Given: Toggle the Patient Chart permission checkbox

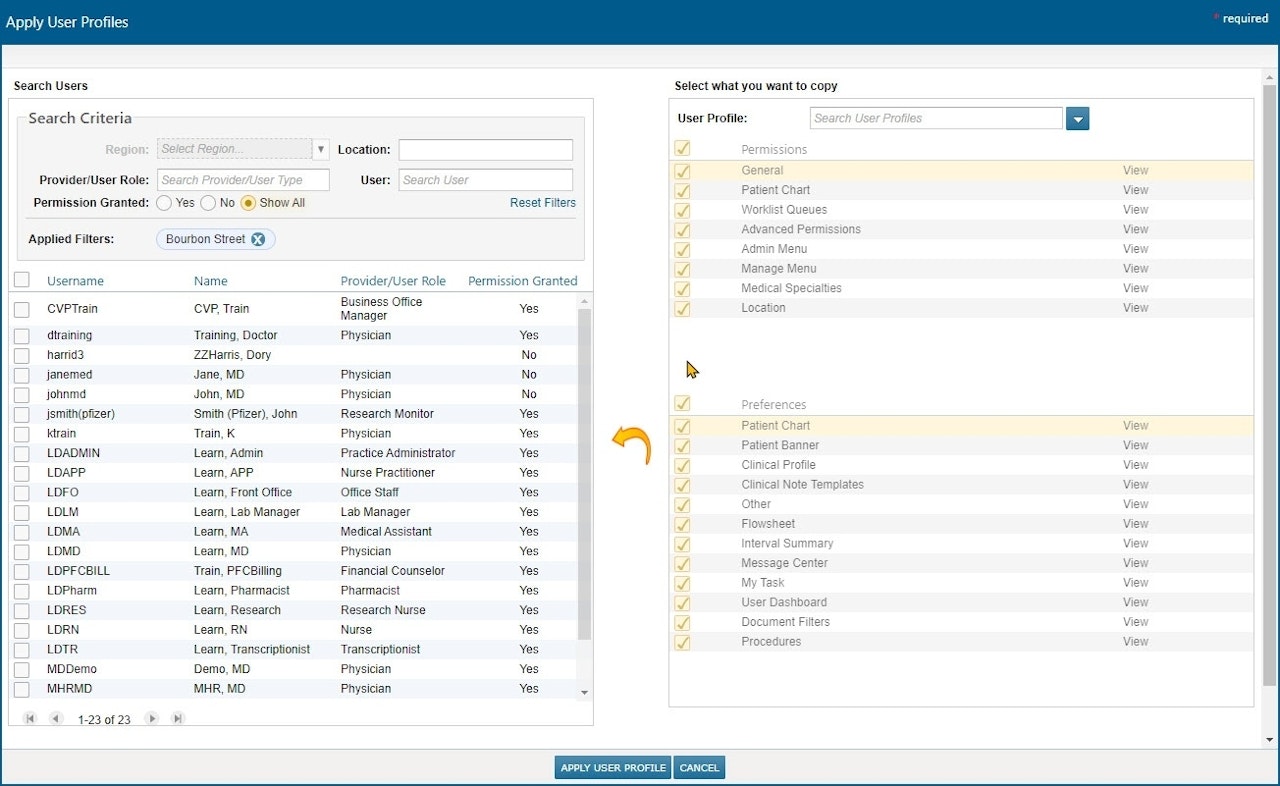Looking at the screenshot, I should point(682,191).
